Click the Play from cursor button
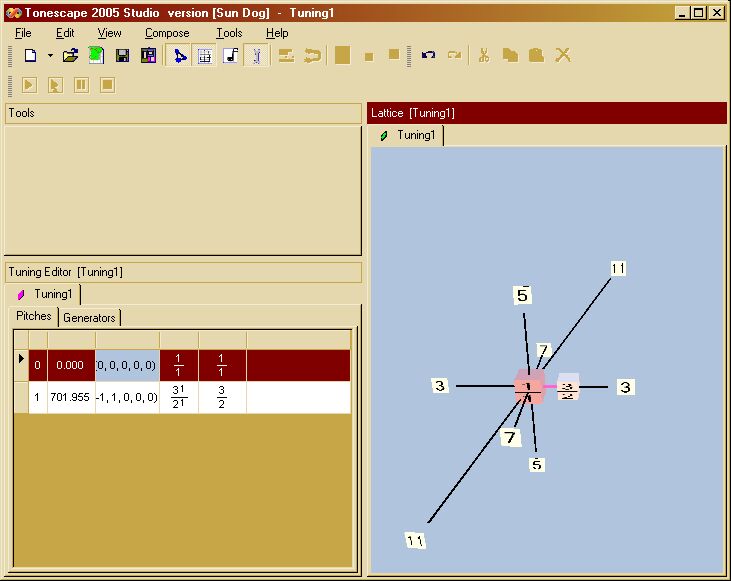This screenshot has width=731, height=581. pyautogui.click(x=55, y=85)
